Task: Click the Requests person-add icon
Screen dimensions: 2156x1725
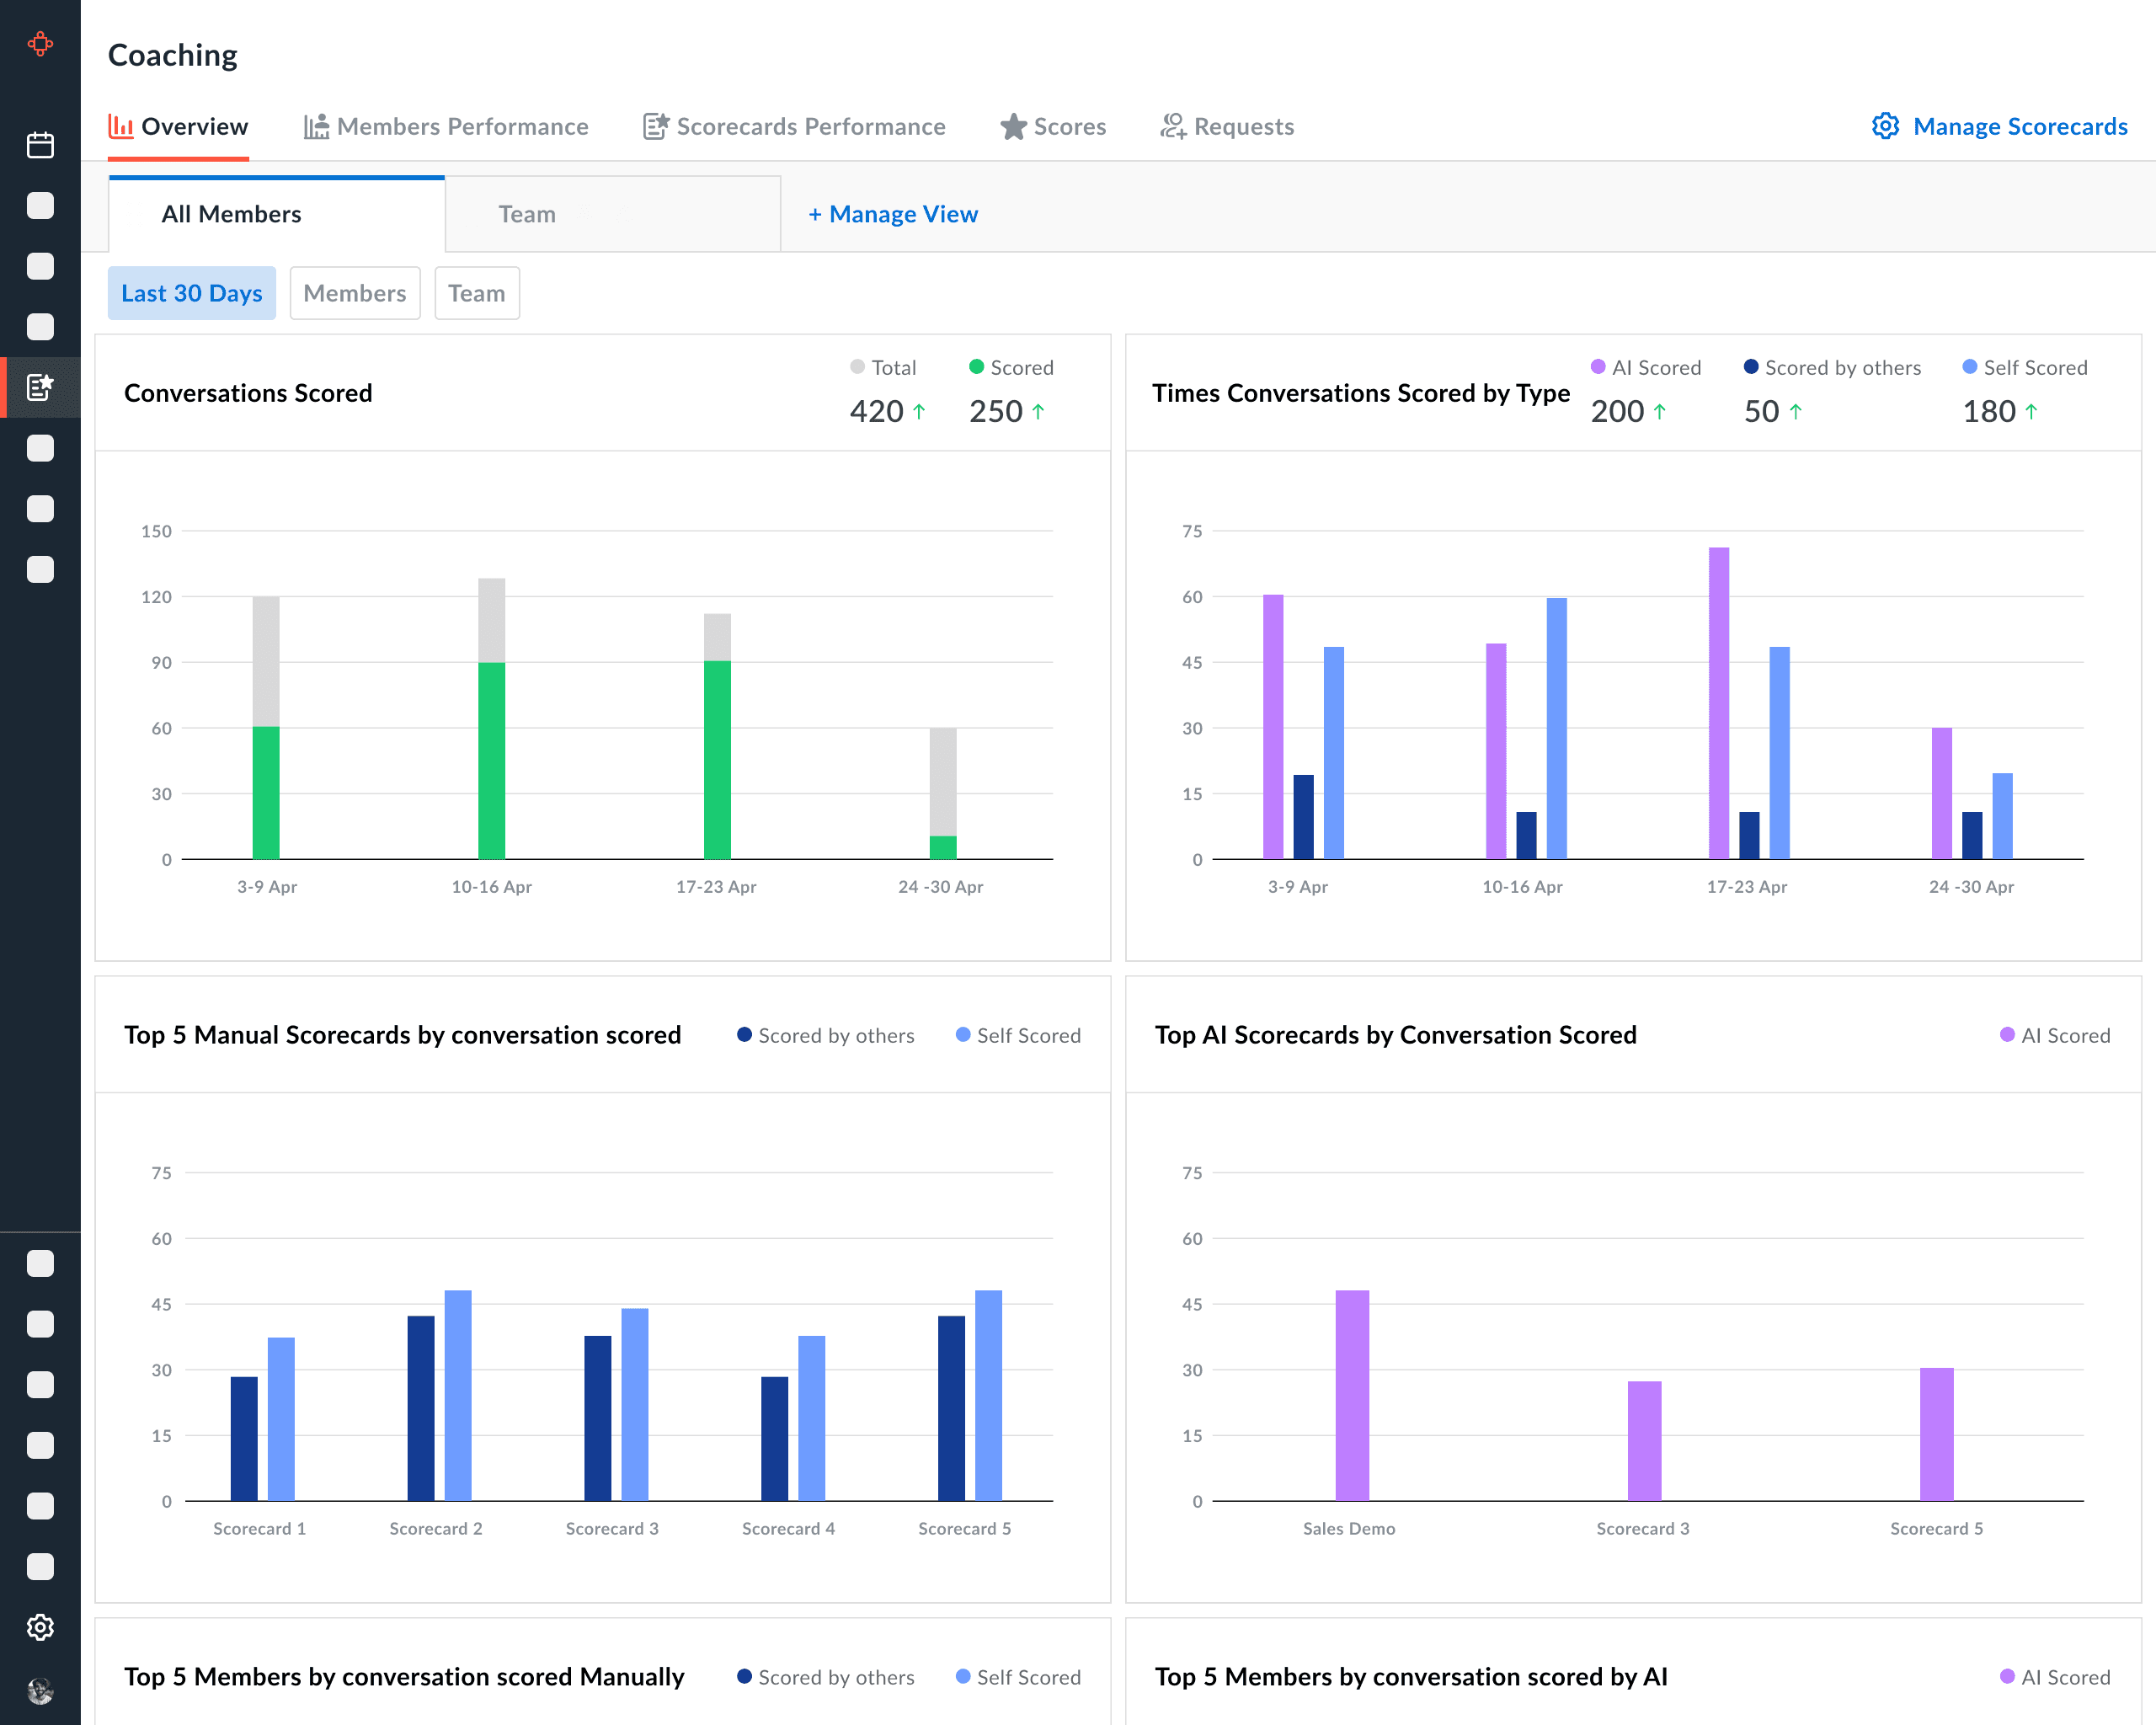Action: click(1173, 127)
